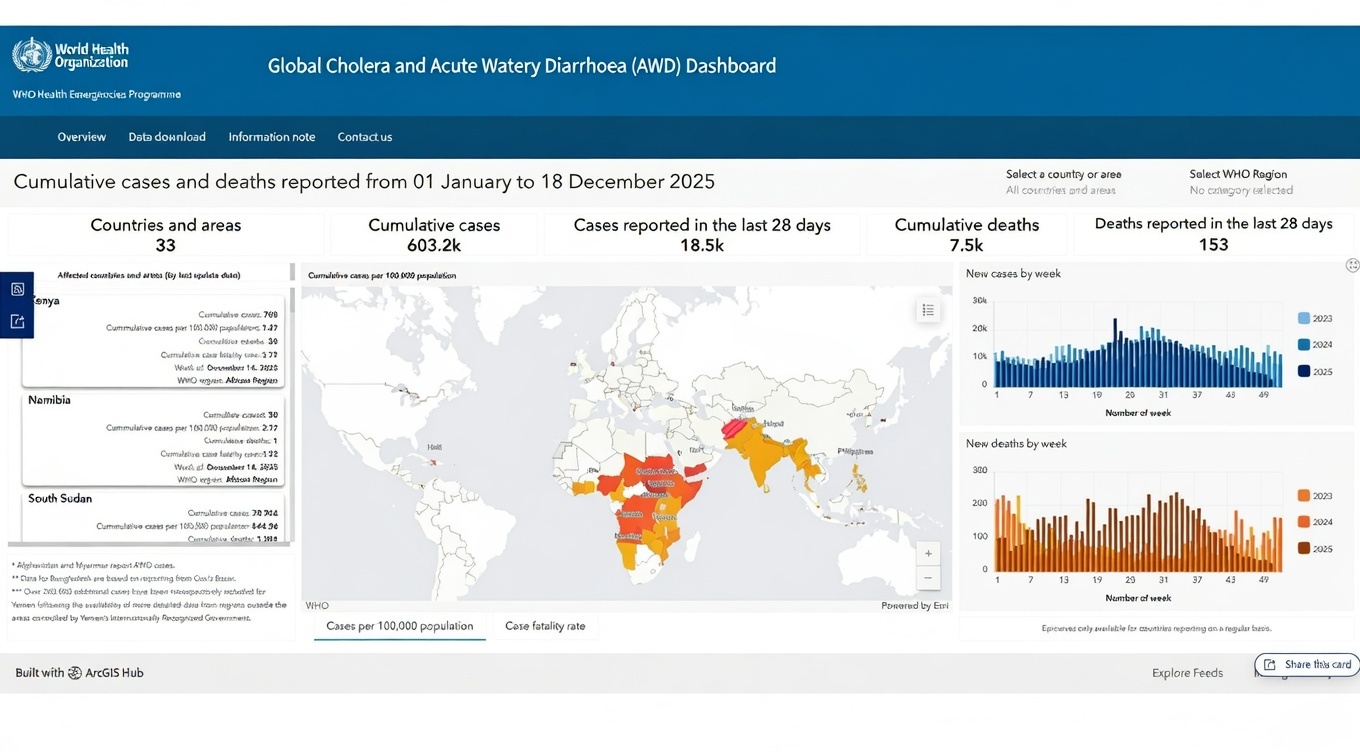Expand dashboard with the top-right fullscreen icon
Screen dimensions: 1360x752
coord(1352,265)
